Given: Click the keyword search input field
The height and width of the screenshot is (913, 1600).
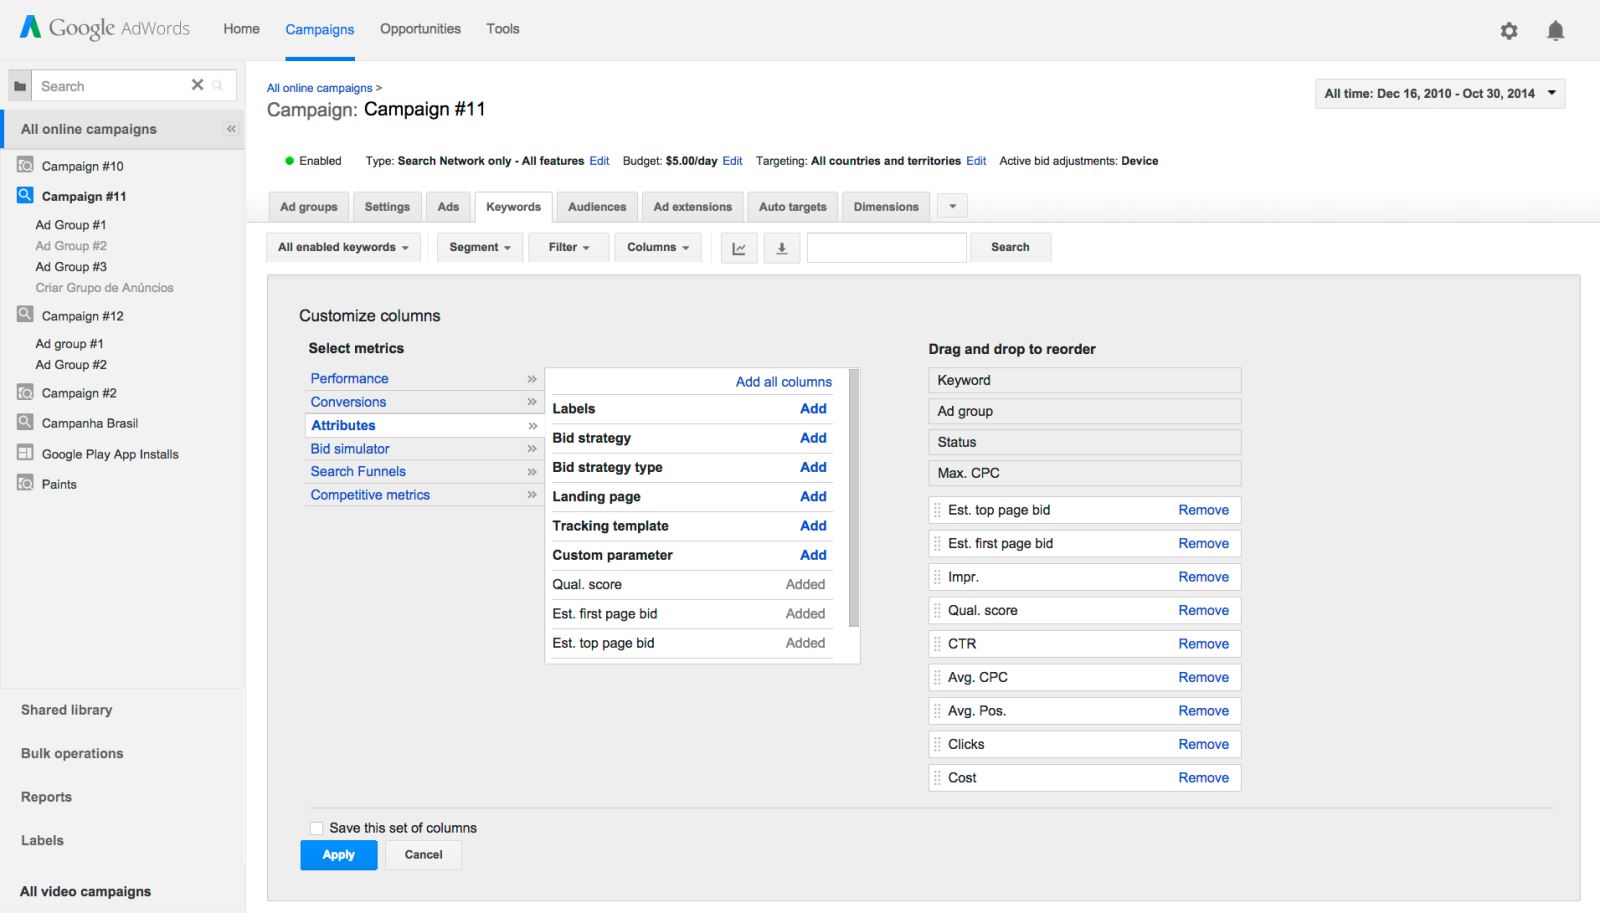Looking at the screenshot, I should click(886, 247).
